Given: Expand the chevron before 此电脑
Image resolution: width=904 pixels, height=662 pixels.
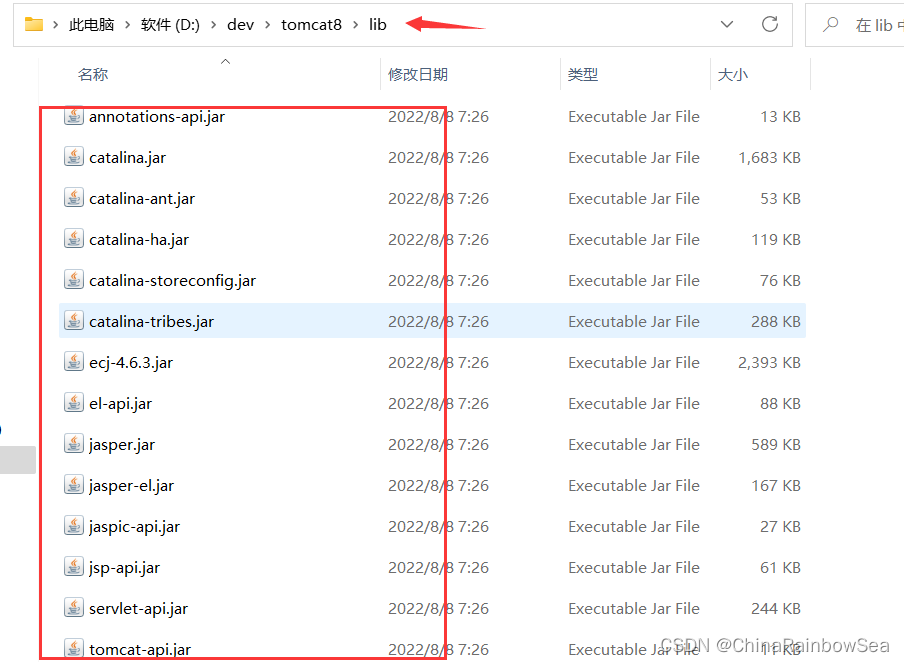Looking at the screenshot, I should [55, 25].
